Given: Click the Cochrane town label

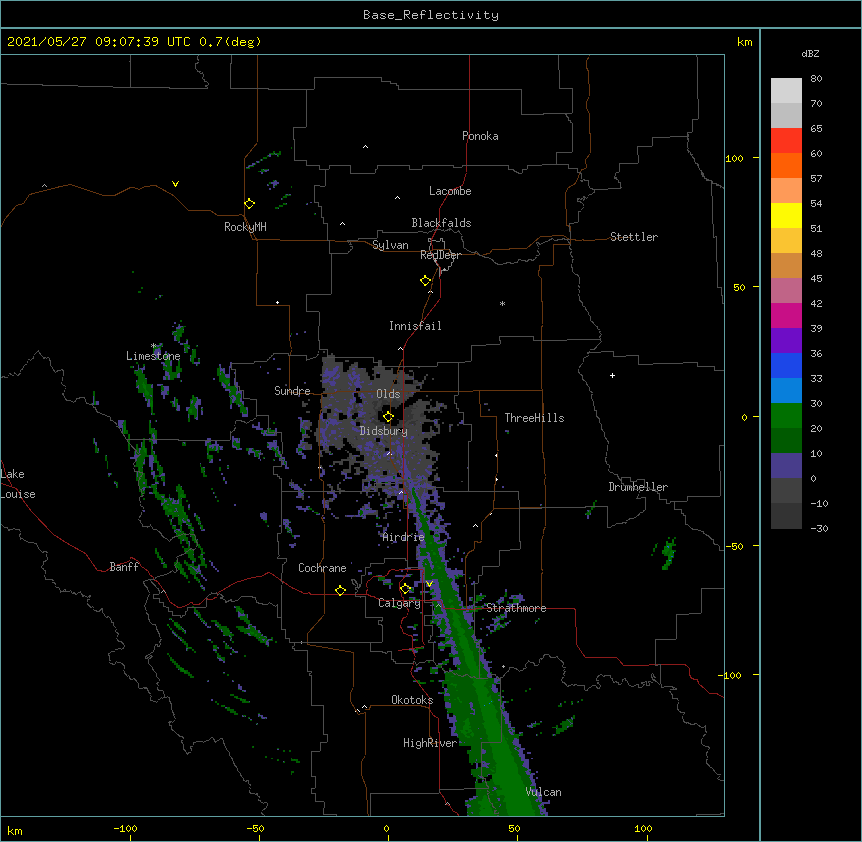Looking at the screenshot, I should click(x=322, y=568).
